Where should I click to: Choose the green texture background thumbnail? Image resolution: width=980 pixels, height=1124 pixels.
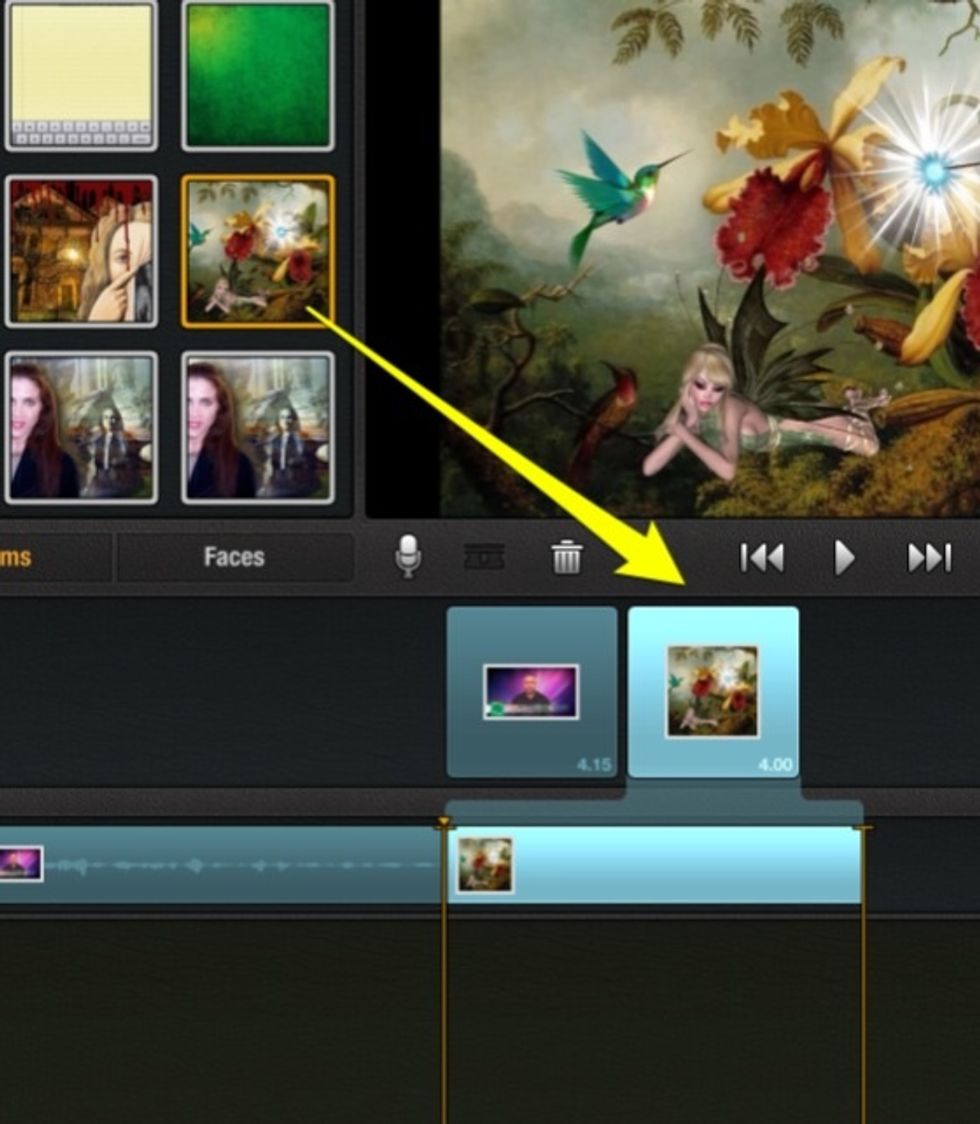point(256,70)
